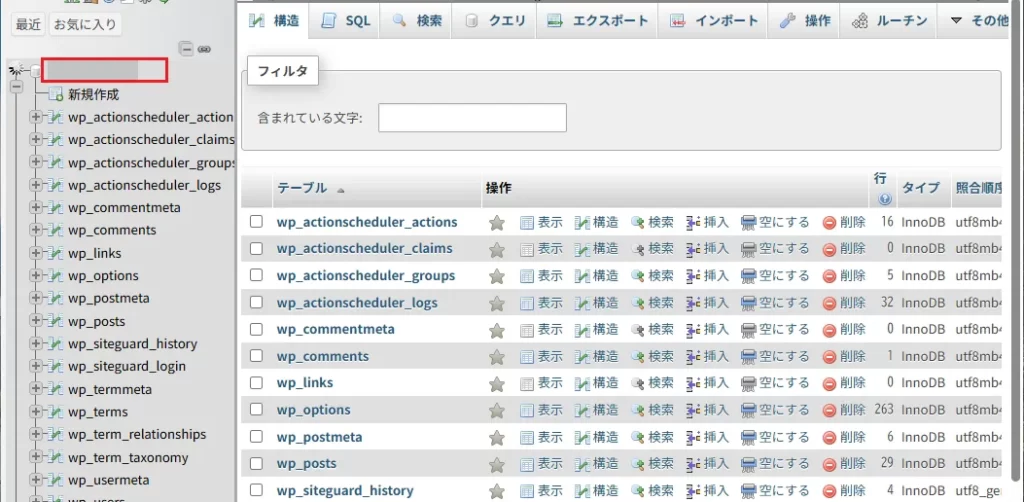Open the インポート tab
This screenshot has height=502, width=1024.
click(x=714, y=21)
